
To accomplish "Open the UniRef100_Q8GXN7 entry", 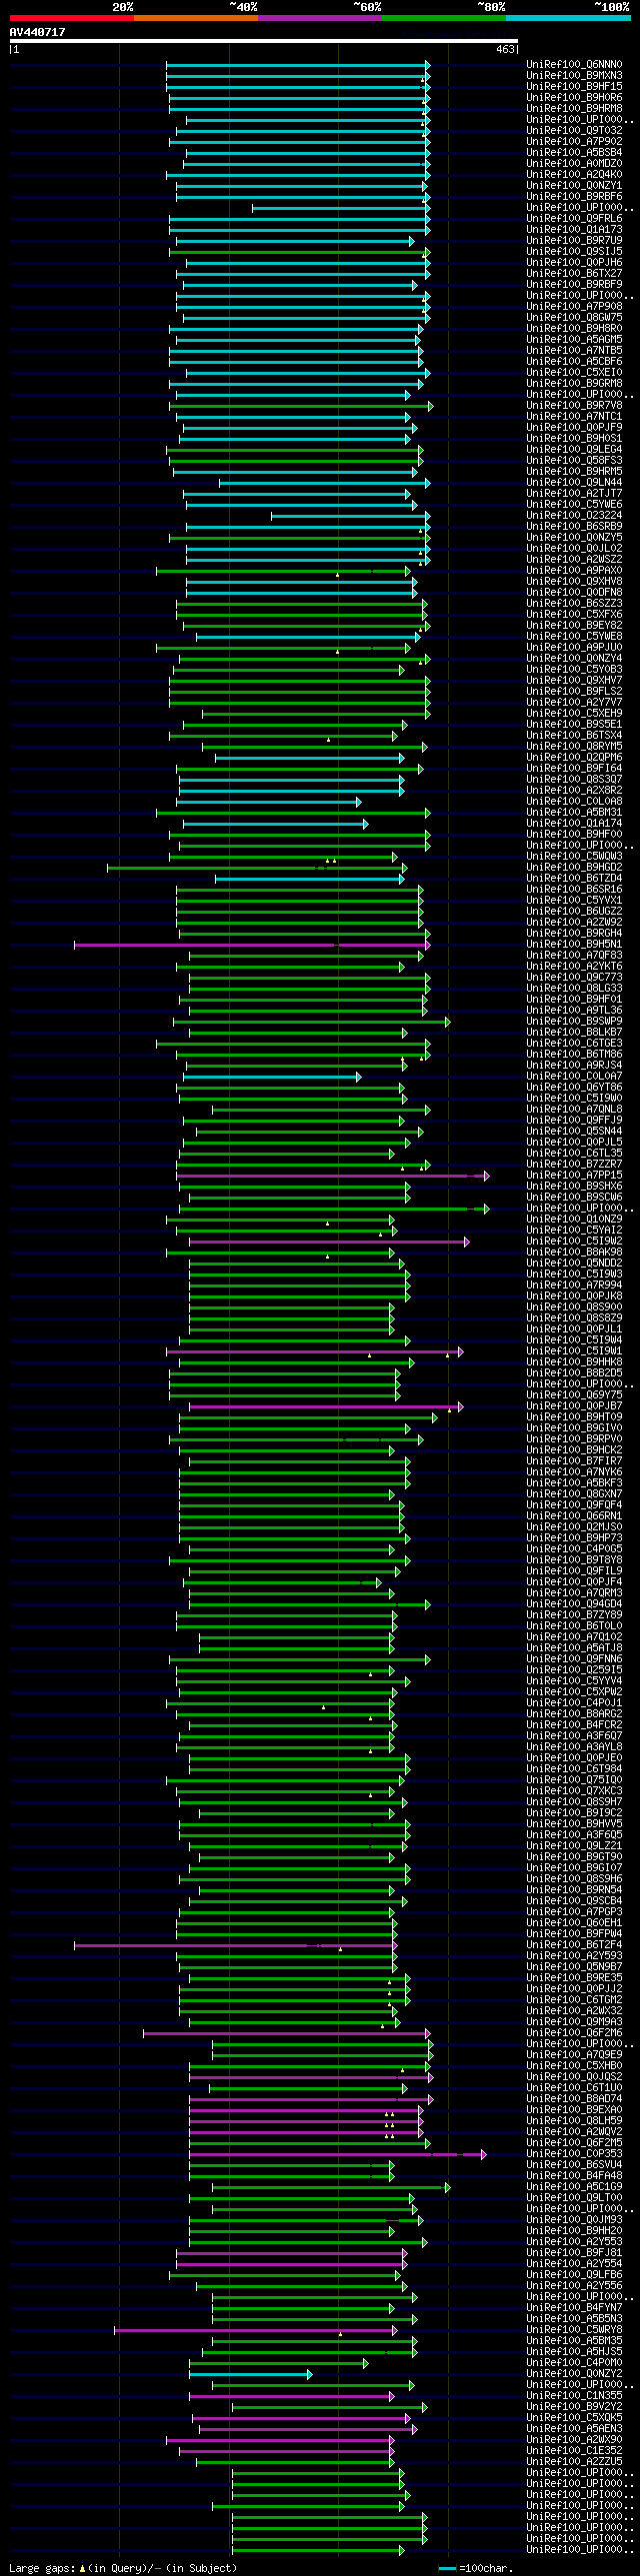I will pos(574,1495).
